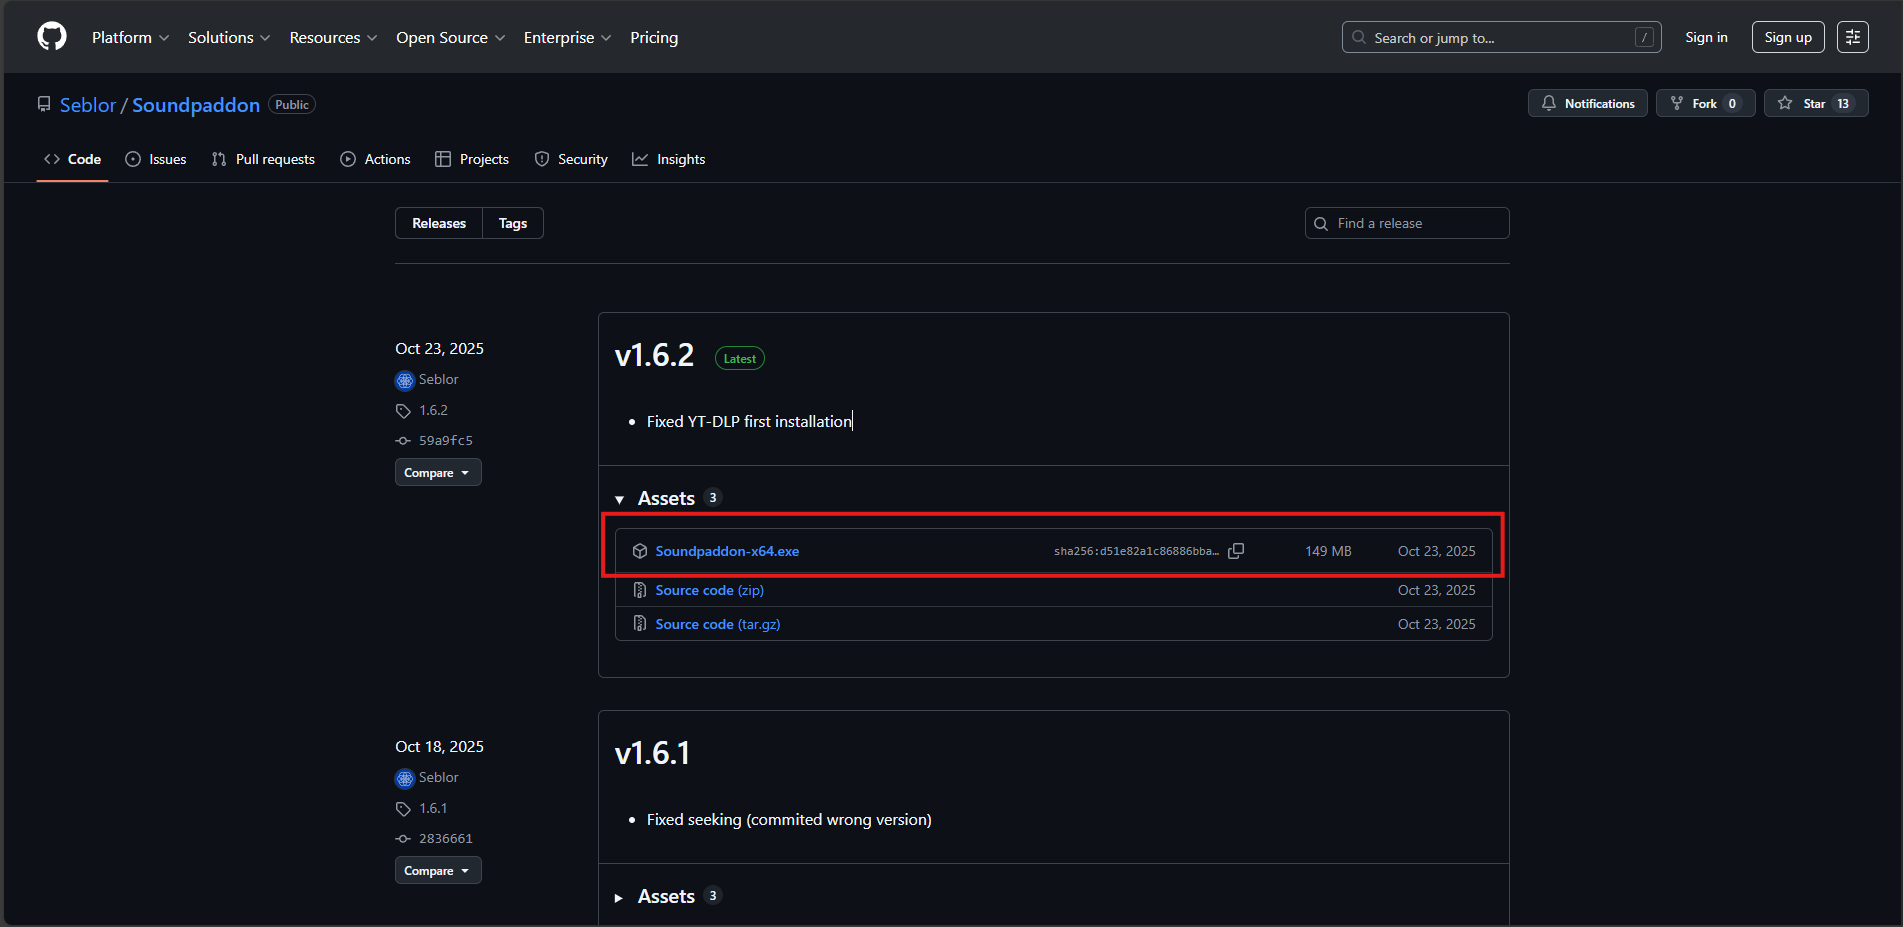Screen dimensions: 1903x927
Task: Open Compare dropdown for release 1.6.1
Action: [x=438, y=870]
